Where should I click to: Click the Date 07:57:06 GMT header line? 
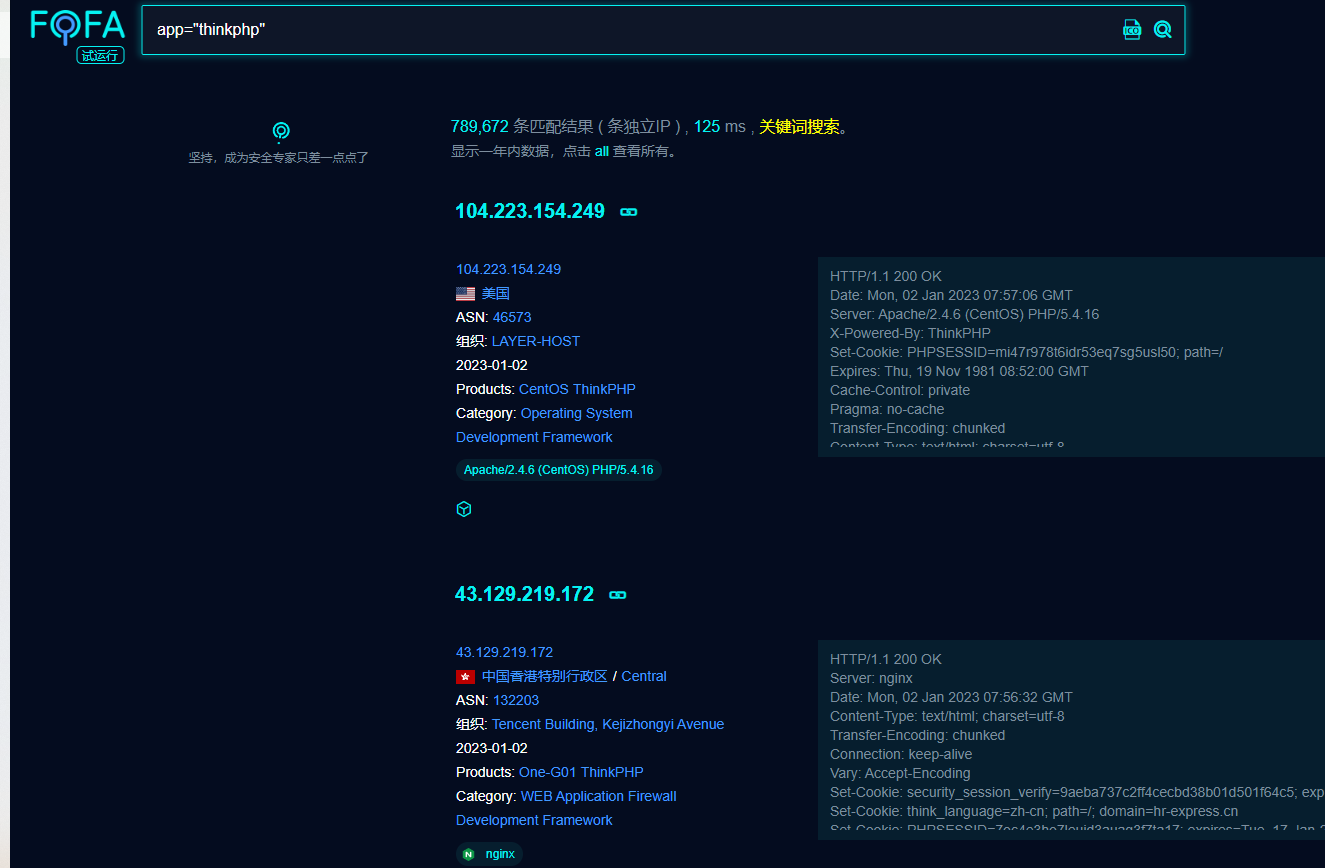(x=951, y=295)
